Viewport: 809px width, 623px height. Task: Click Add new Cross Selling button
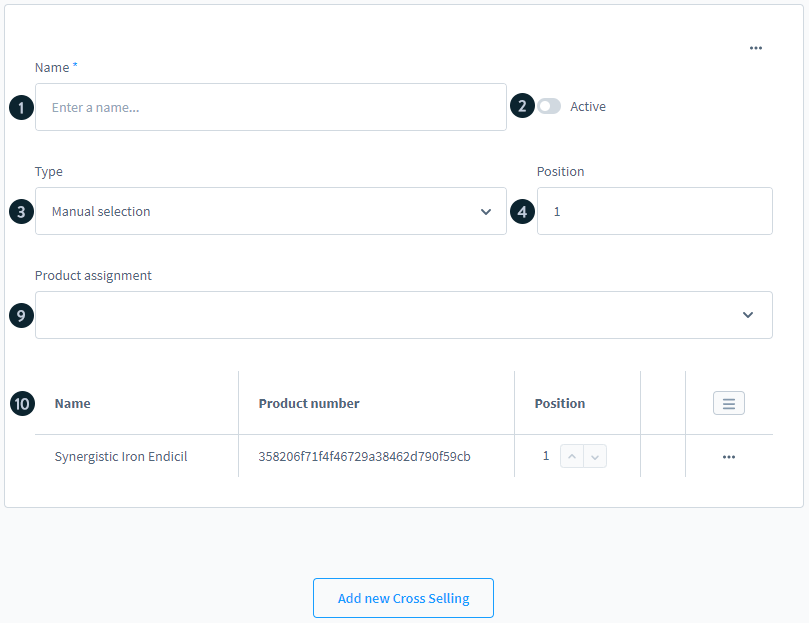click(x=403, y=598)
